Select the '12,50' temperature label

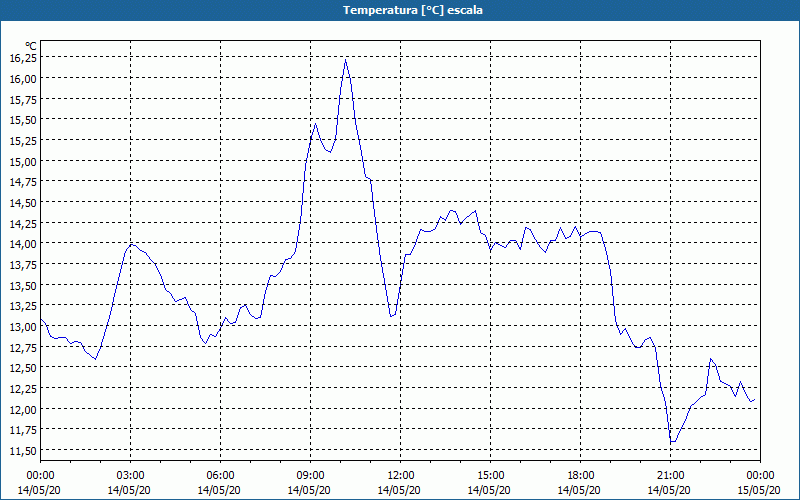pyautogui.click(x=23, y=368)
